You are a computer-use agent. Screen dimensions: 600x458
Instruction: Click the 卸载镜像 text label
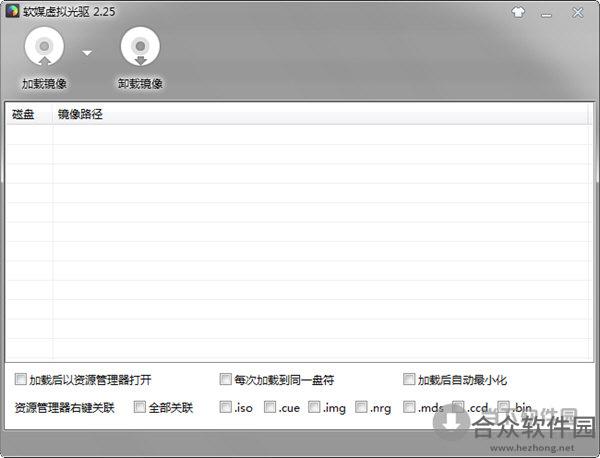pyautogui.click(x=140, y=83)
